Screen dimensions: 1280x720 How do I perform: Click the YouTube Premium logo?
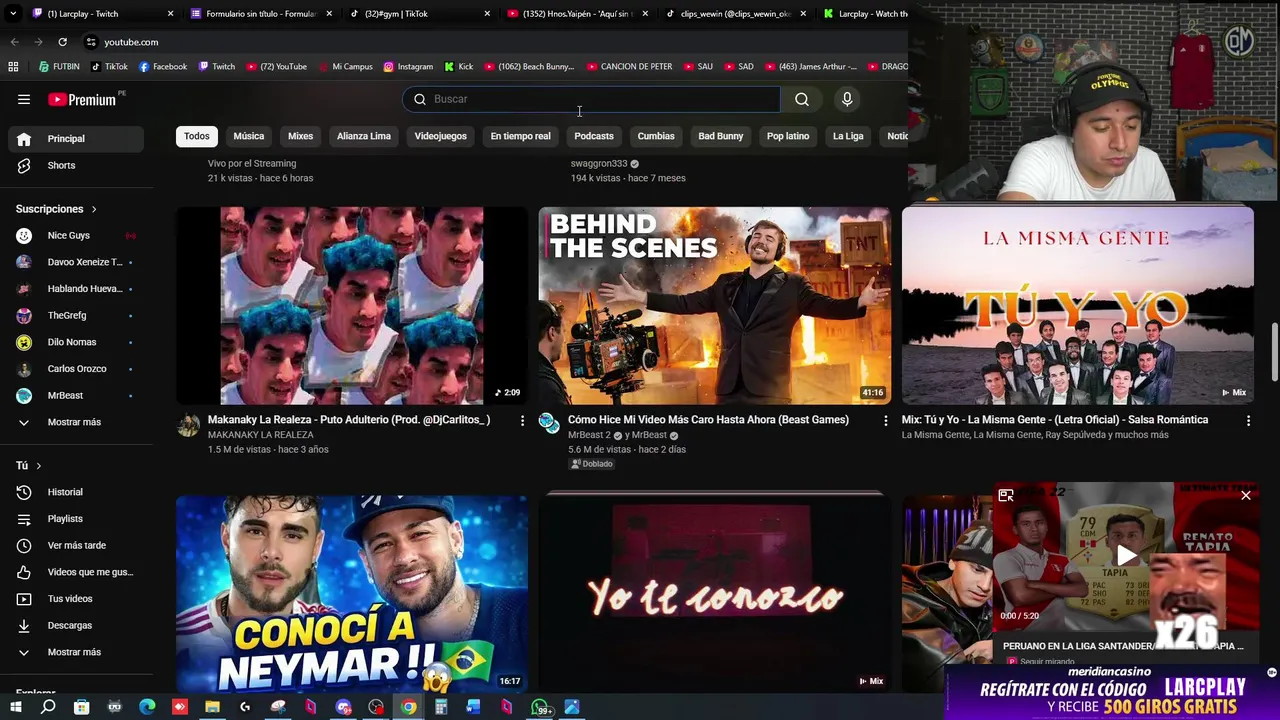[82, 99]
